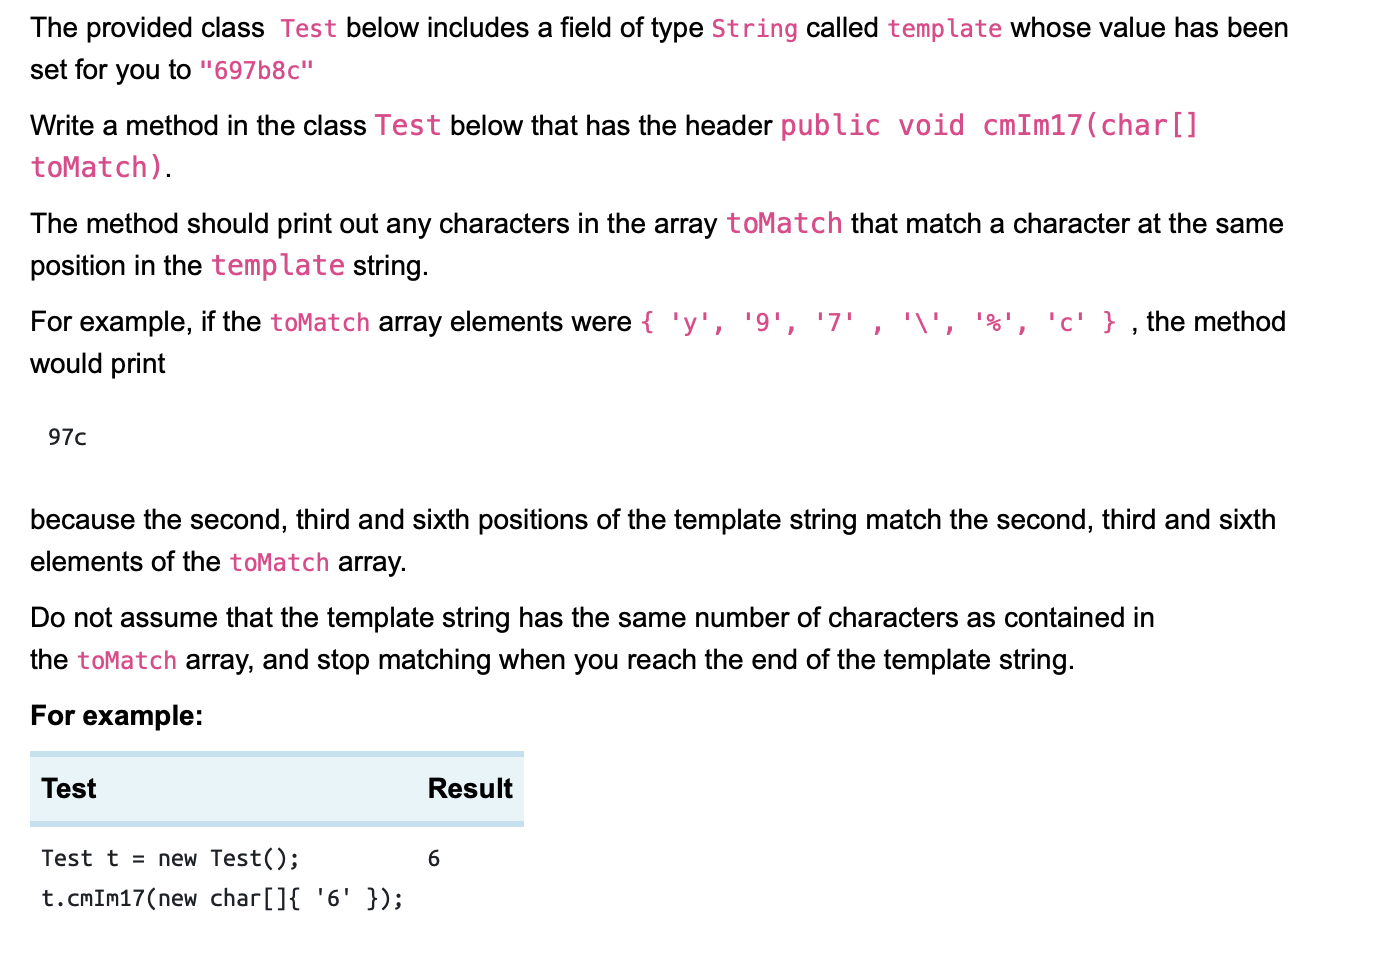Screen dimensions: 1392x956
Task: Click the pink 'Test' code word in first line
Action: tap(308, 29)
